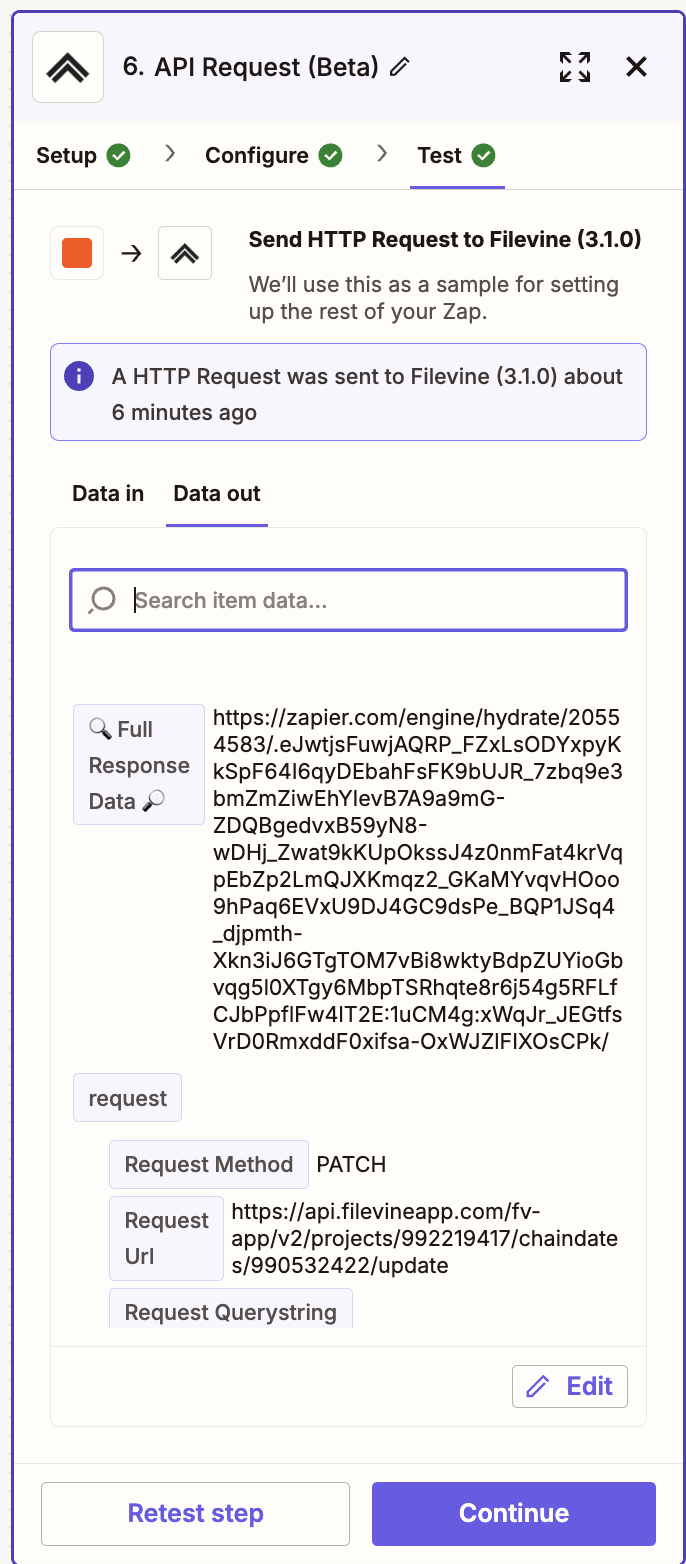Image resolution: width=686 pixels, height=1564 pixels.
Task: Click the orange trigger app icon
Action: [77, 253]
